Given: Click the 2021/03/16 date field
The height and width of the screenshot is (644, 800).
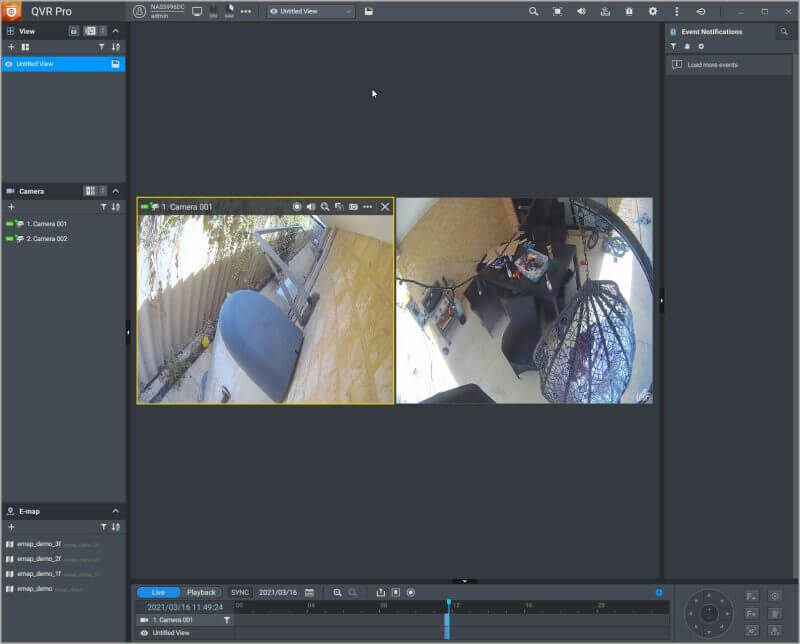Looking at the screenshot, I should click(278, 592).
